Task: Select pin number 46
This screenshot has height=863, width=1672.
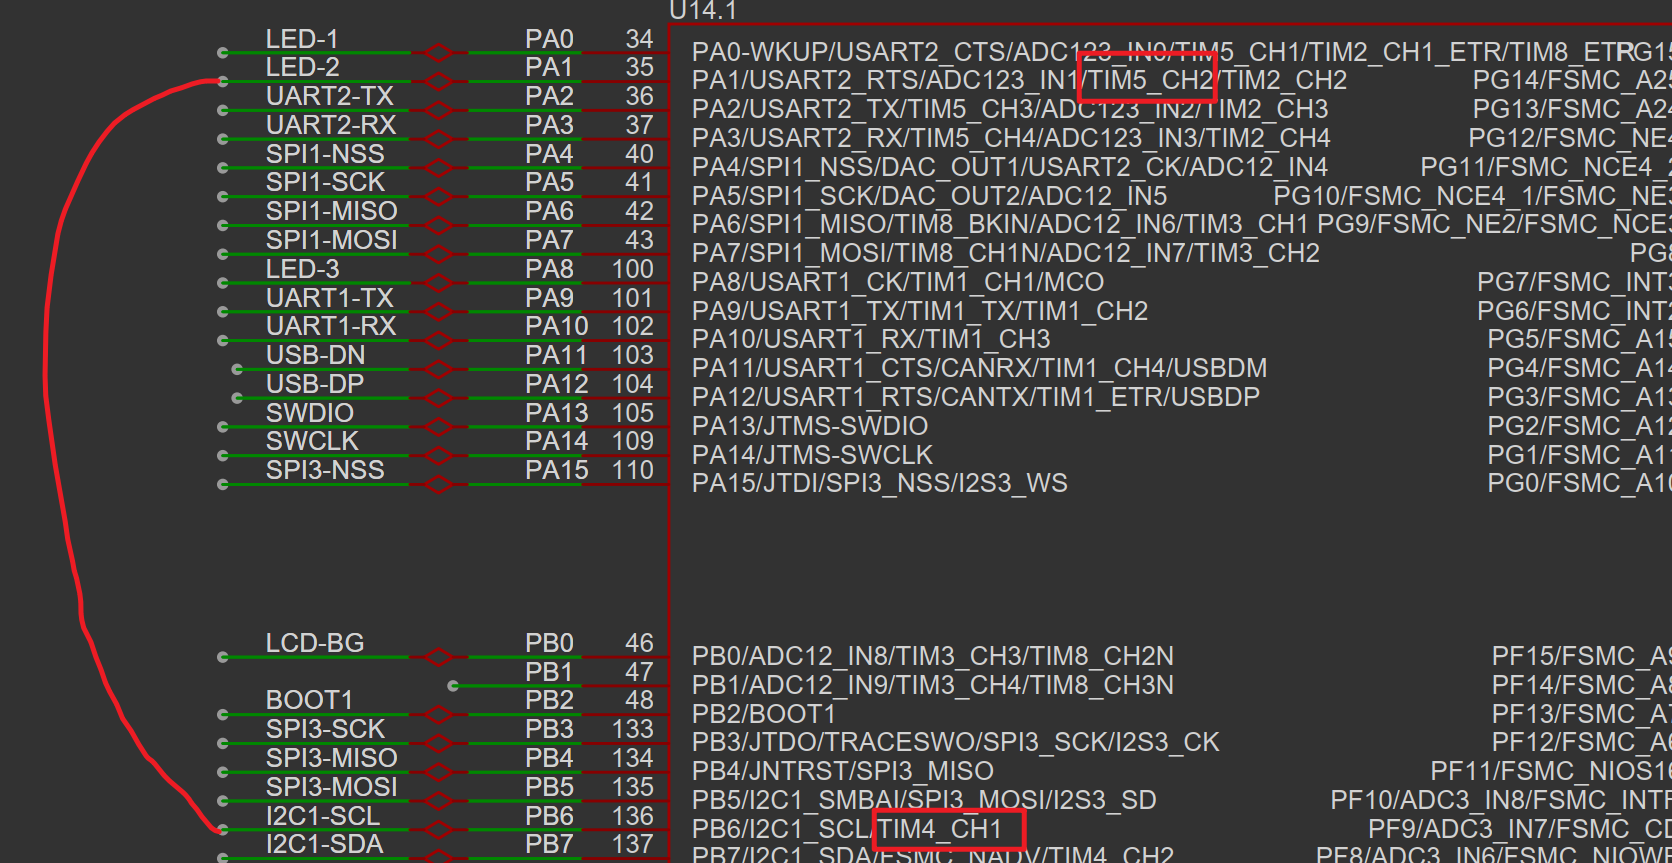Action: 639,643
